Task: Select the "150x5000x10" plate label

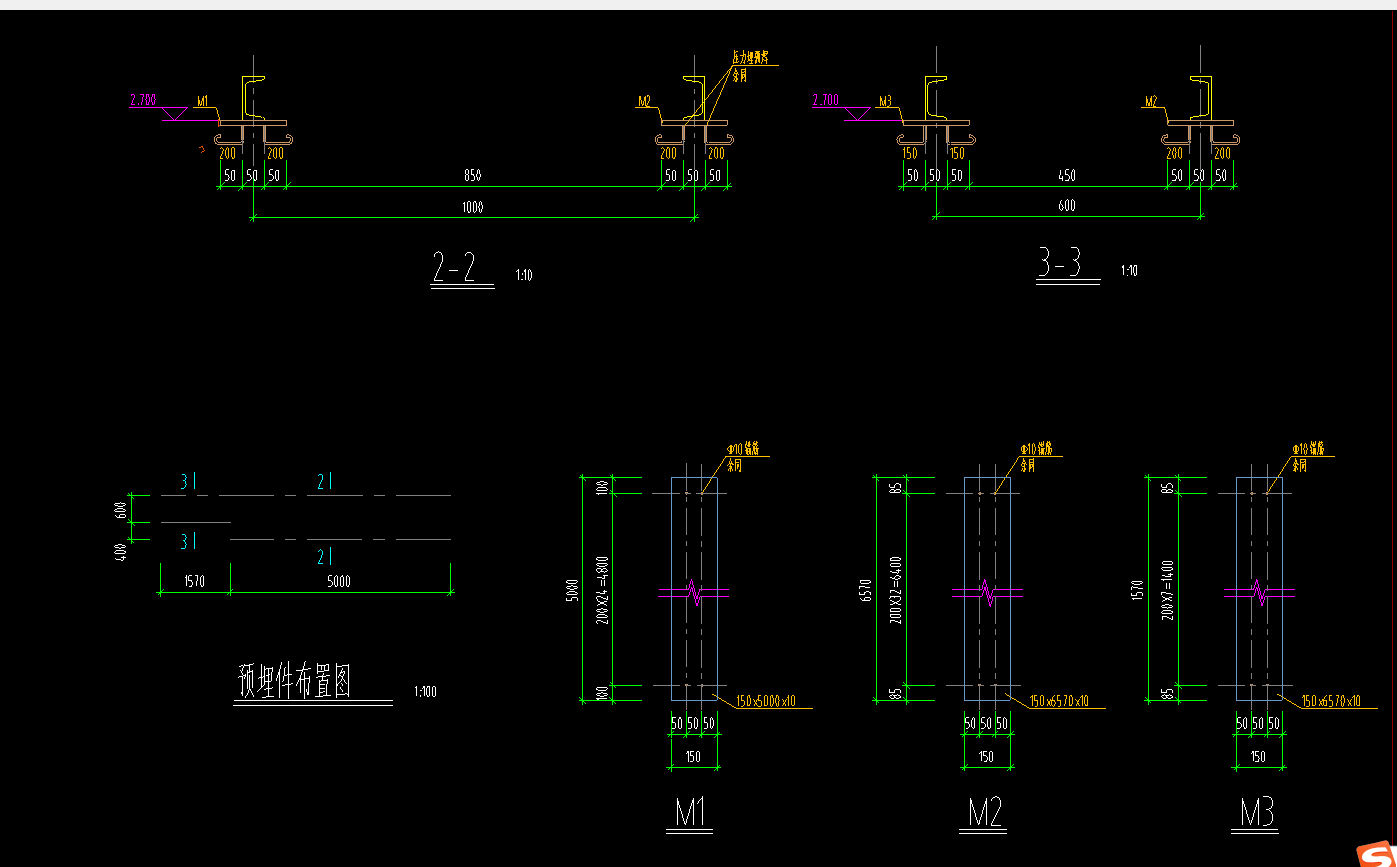Action: (767, 702)
